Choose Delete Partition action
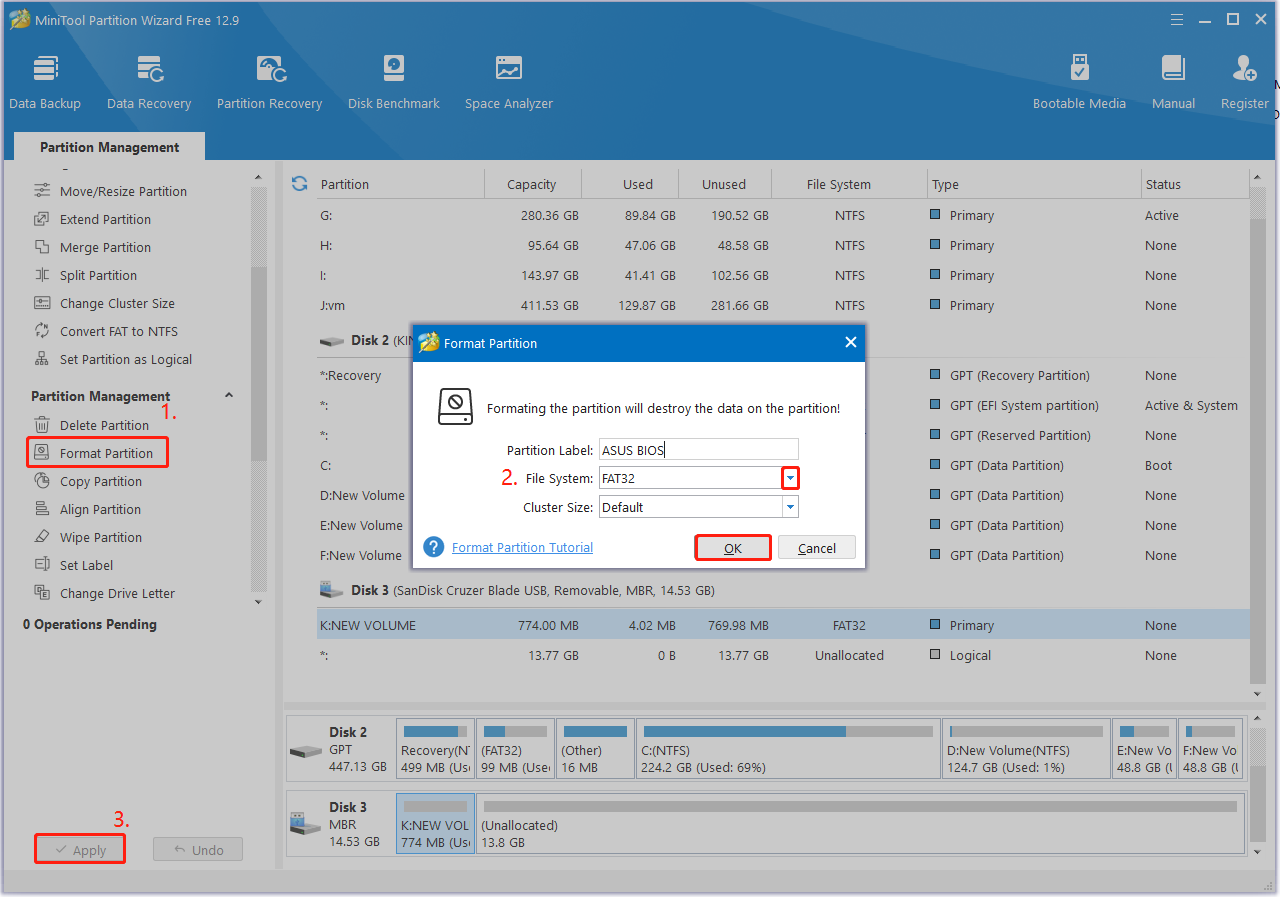 click(x=104, y=425)
